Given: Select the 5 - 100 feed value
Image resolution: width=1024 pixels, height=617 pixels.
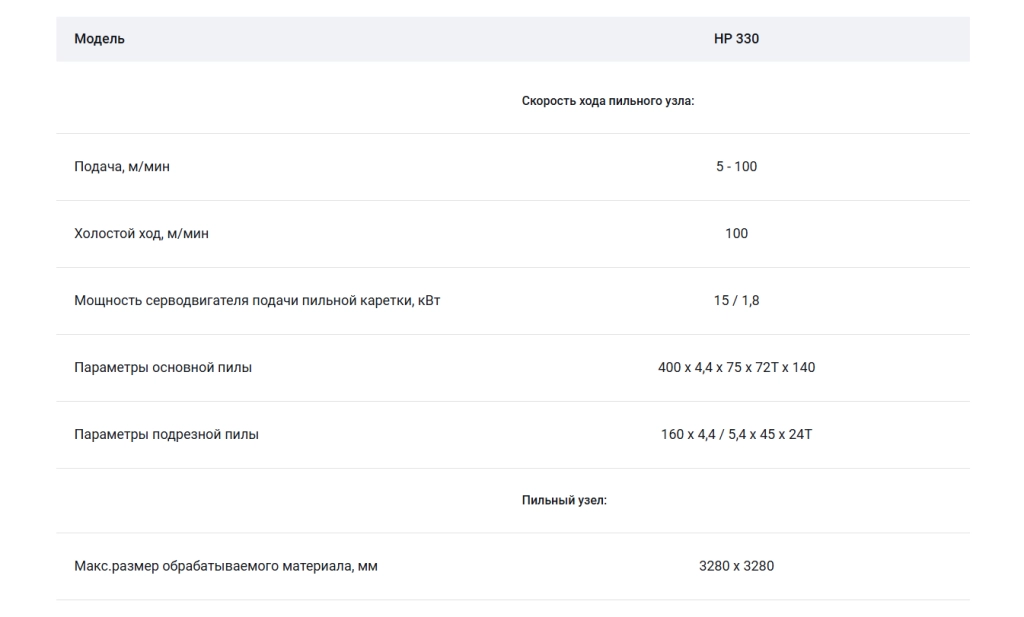Looking at the screenshot, I should 736,166.
